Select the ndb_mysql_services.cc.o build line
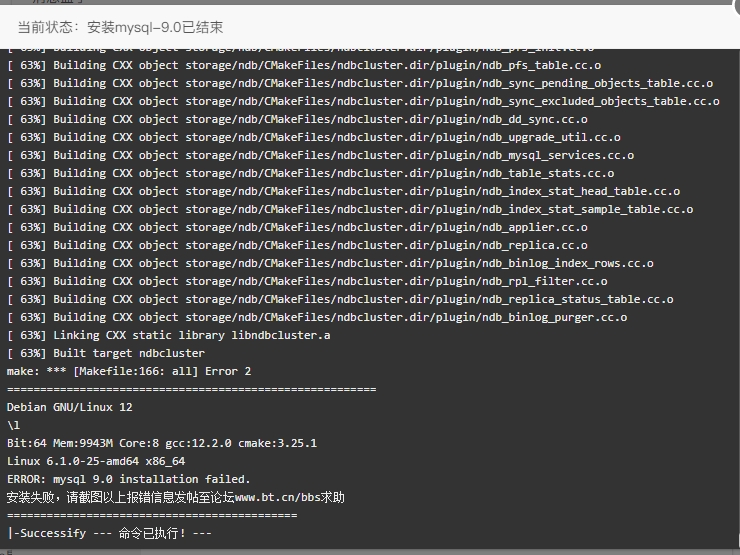Image resolution: width=740 pixels, height=555 pixels. (320, 155)
